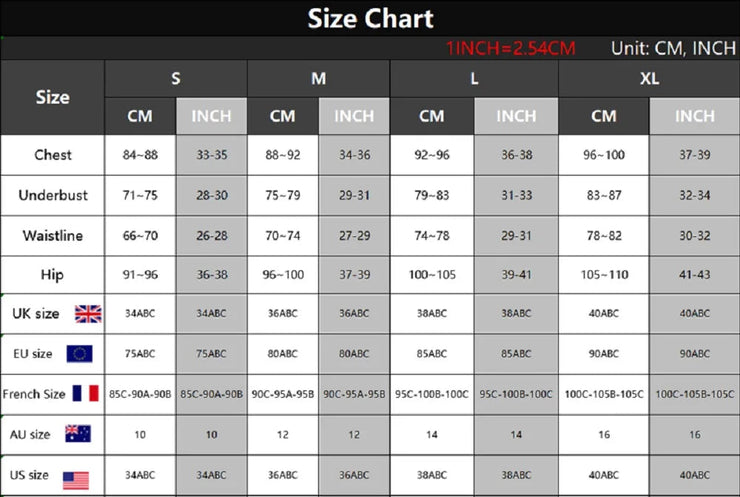
Task: Click the 85C-90A-90B French size CM cell
Action: [140, 394]
